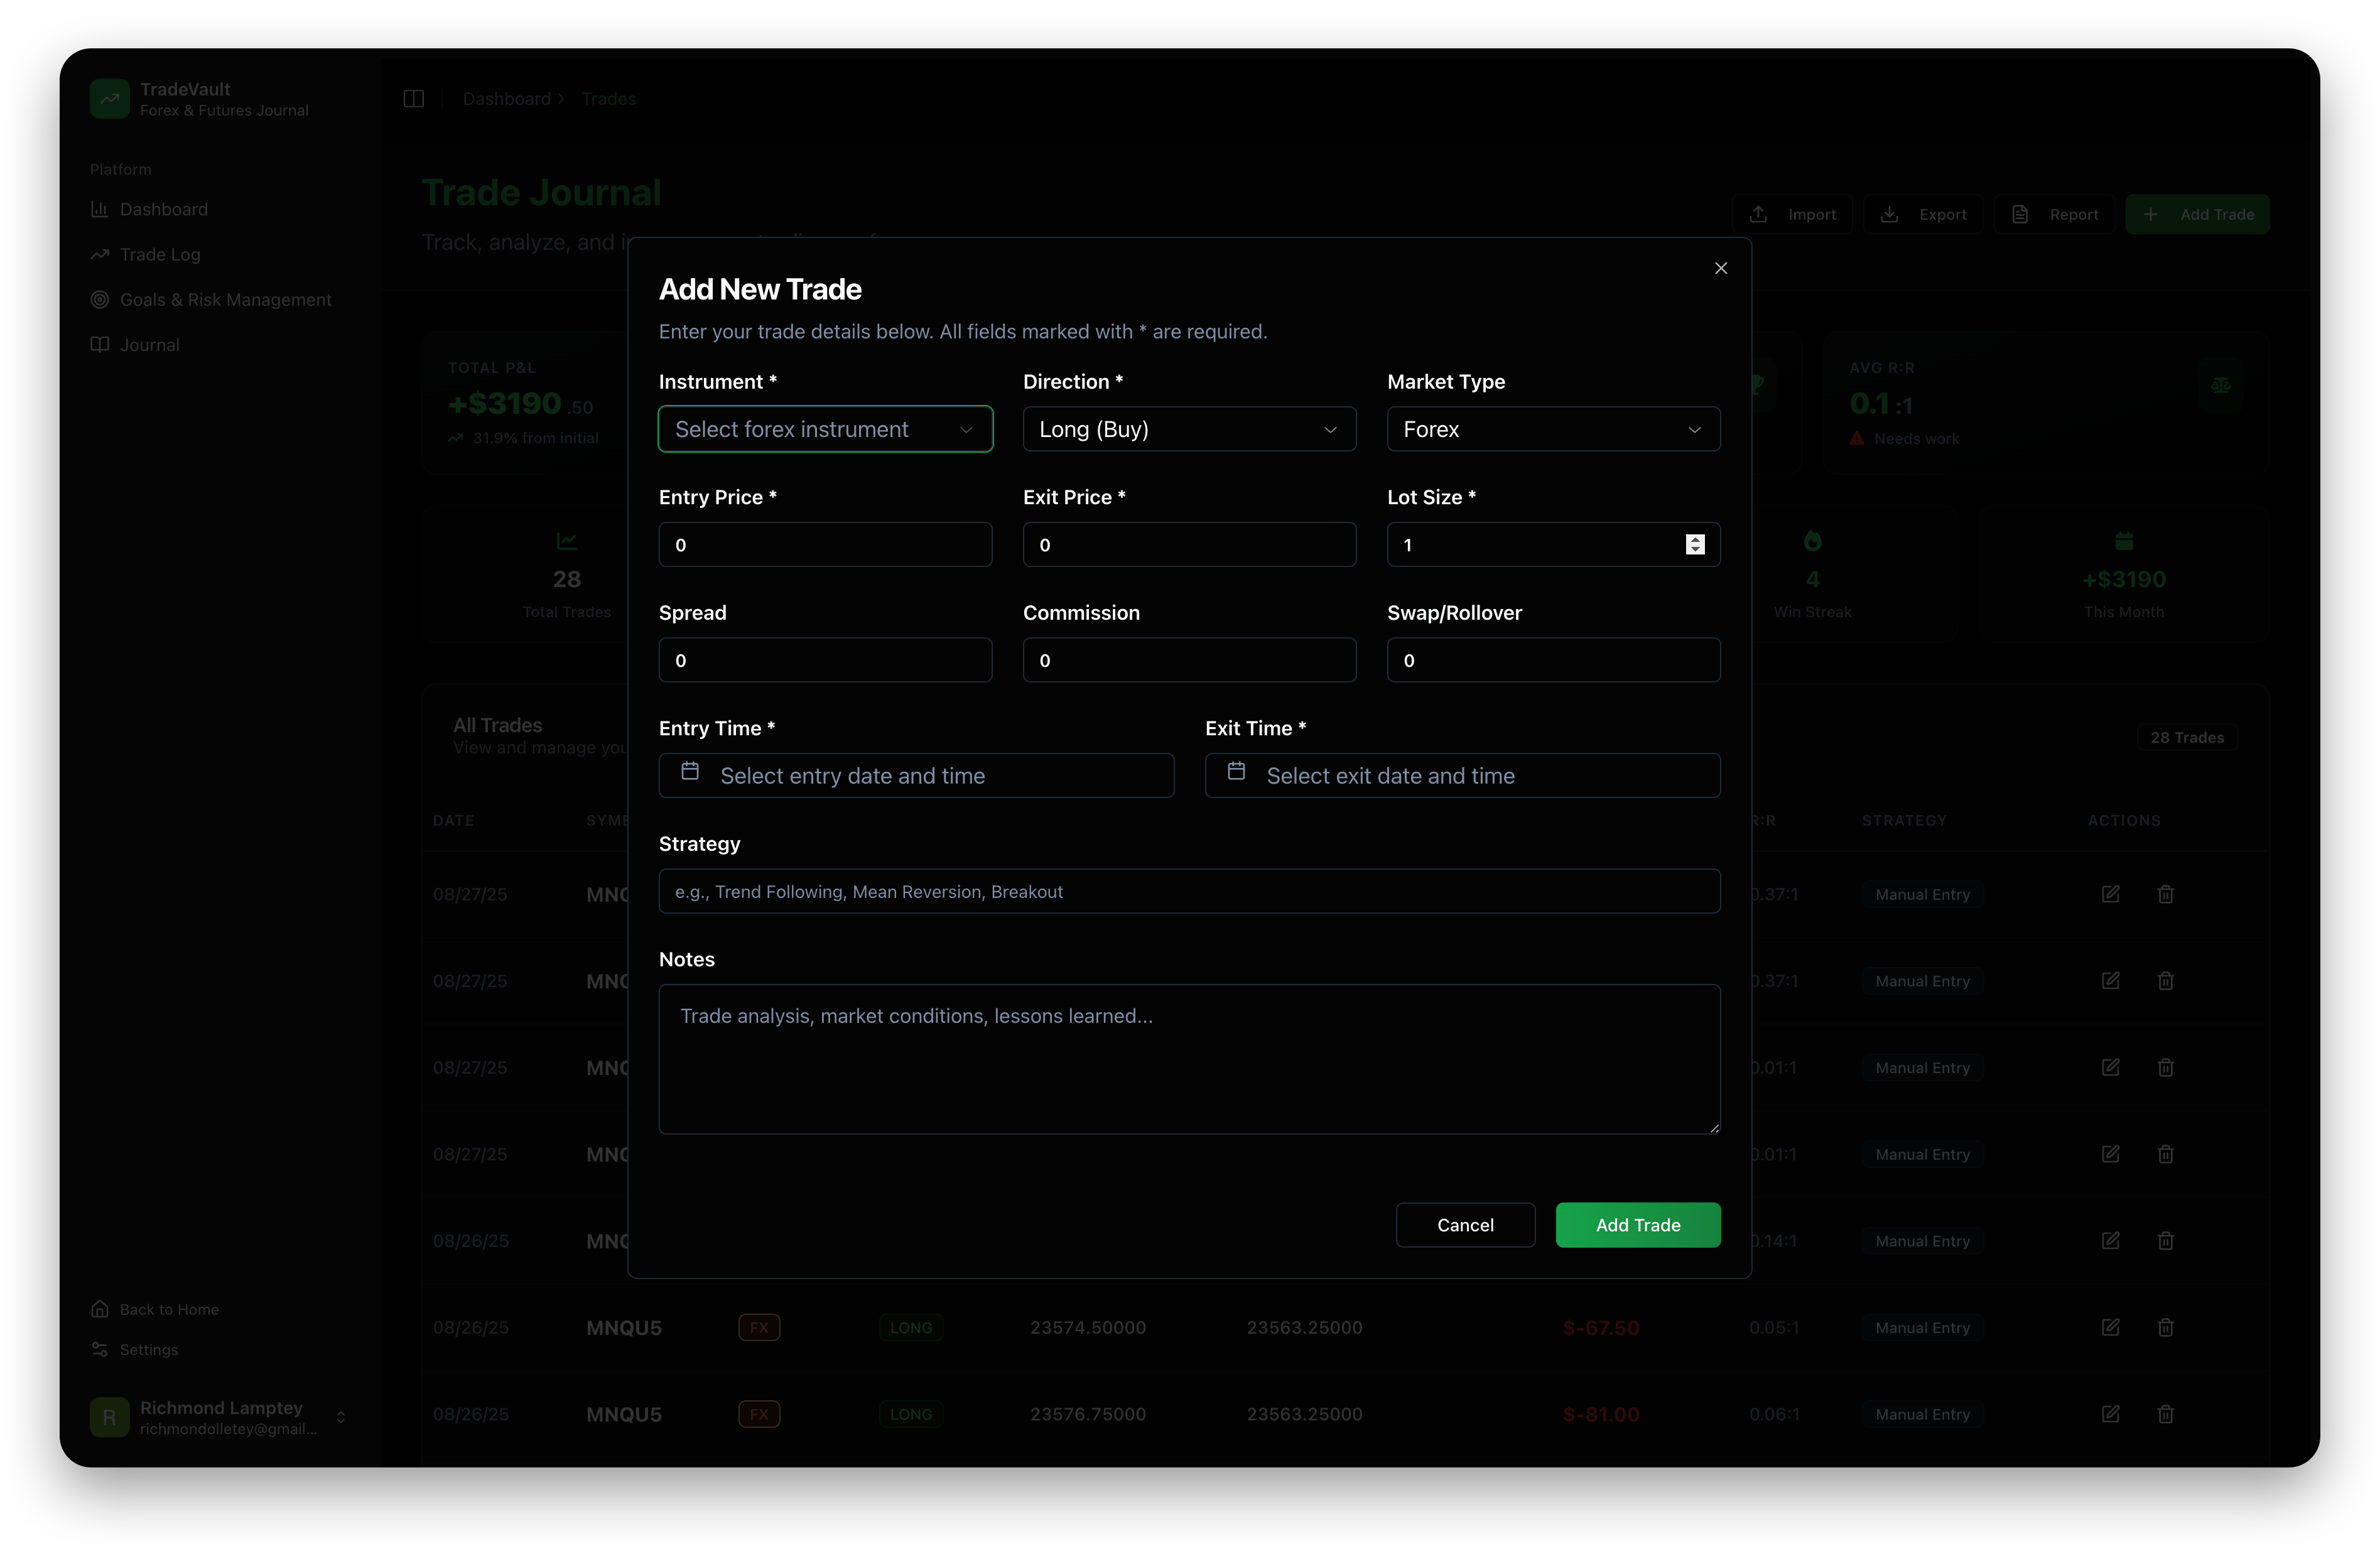Click Back to Home link
Screen dimensions: 2380x1561
[155, 1309]
